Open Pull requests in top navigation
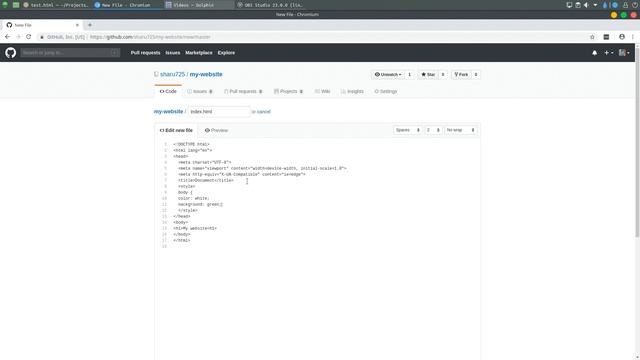The image size is (640, 360). click(145, 53)
